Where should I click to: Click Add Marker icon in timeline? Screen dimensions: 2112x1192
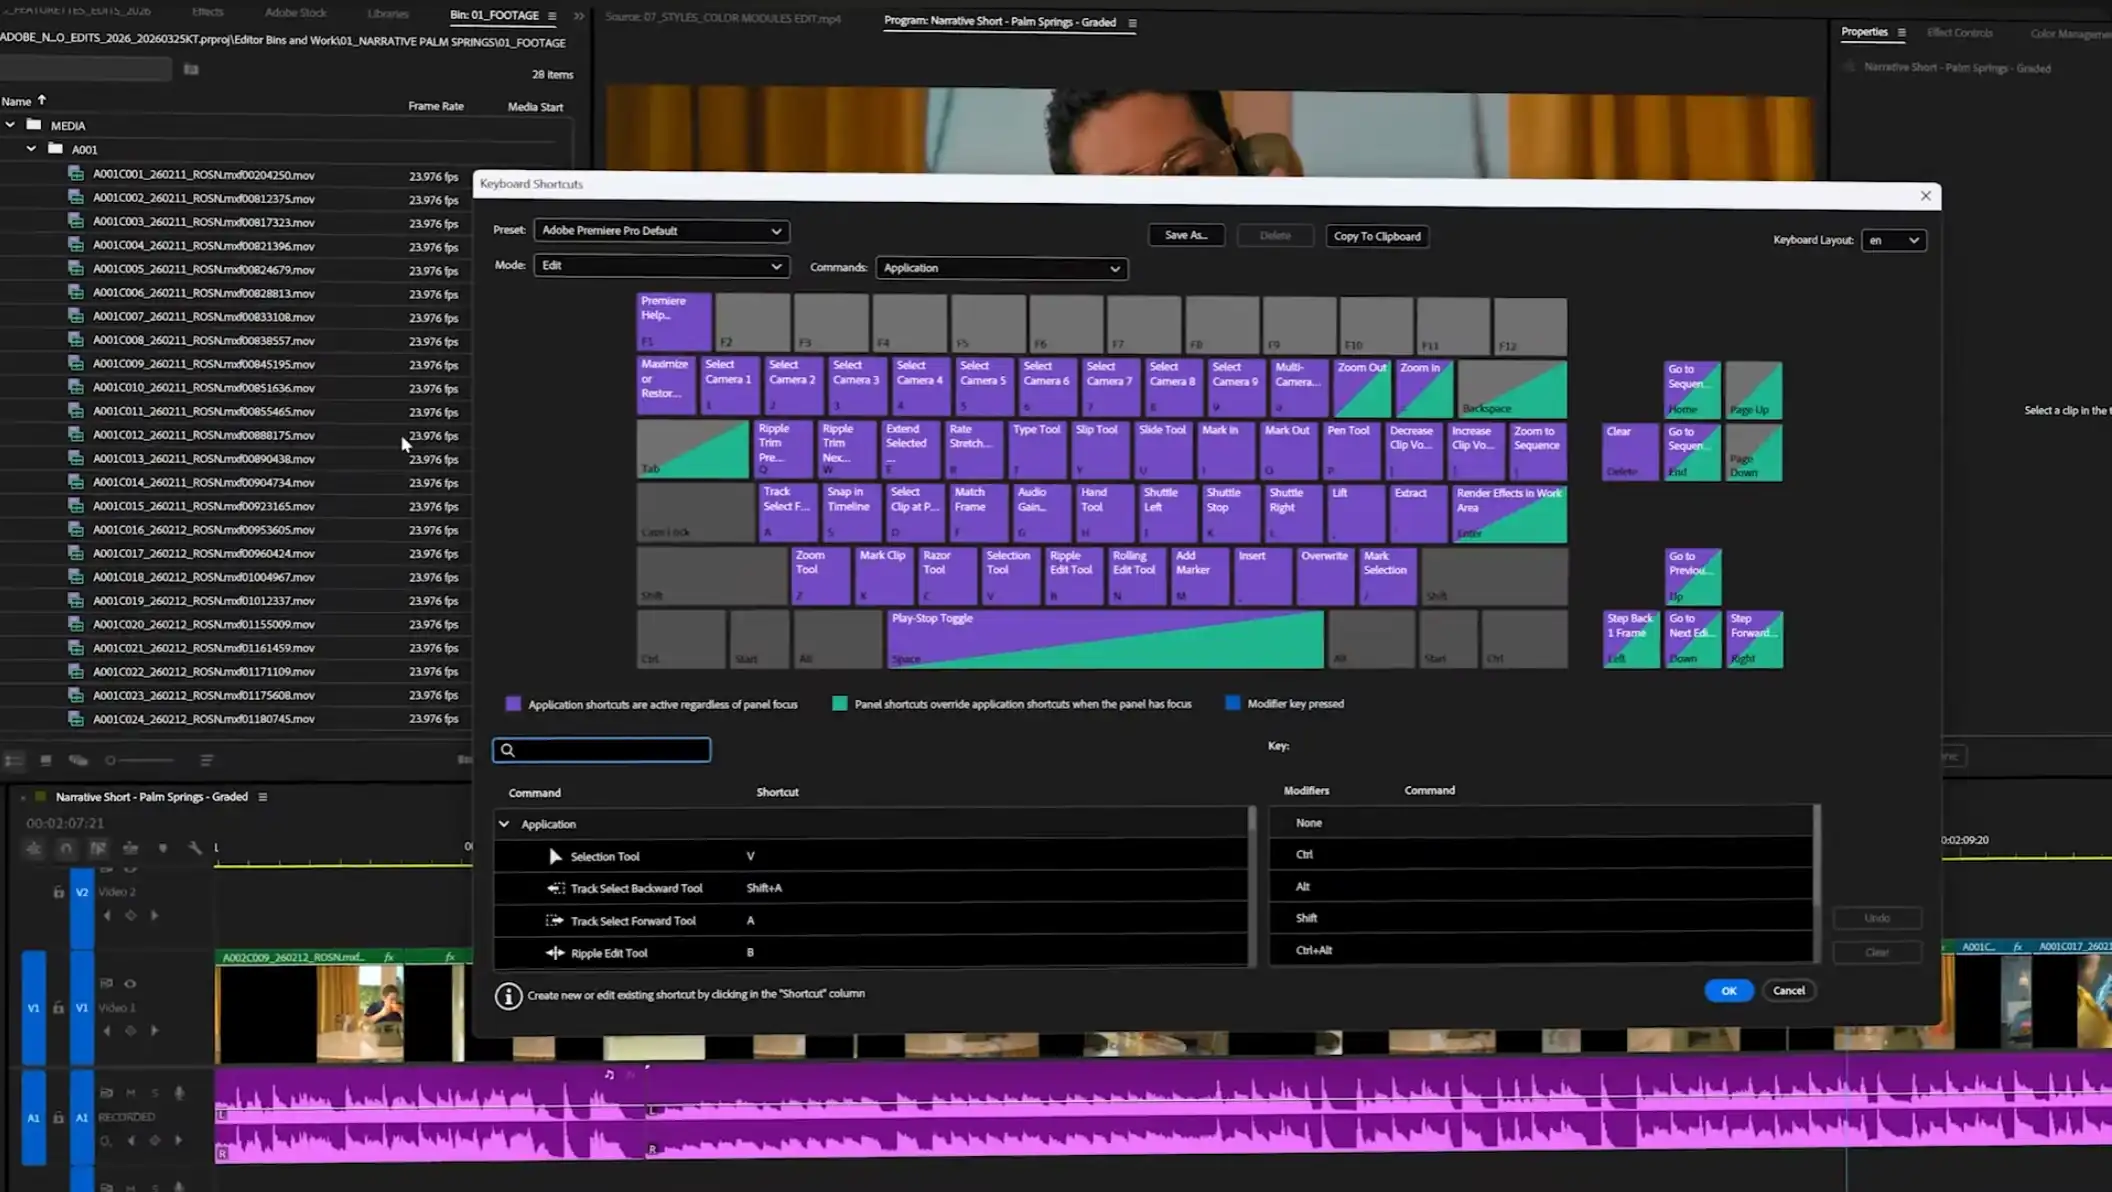point(163,848)
